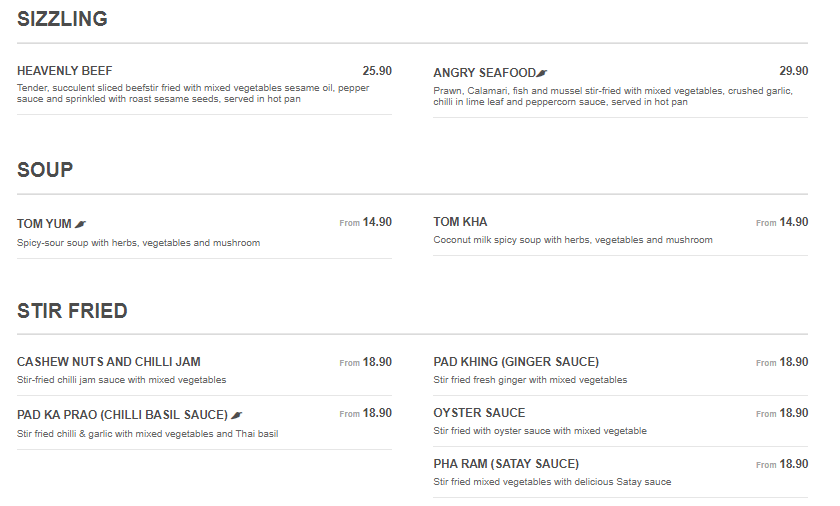Click the chilli icon after Pad Ka Prao
This screenshot has width=840, height=506.
tap(237, 415)
